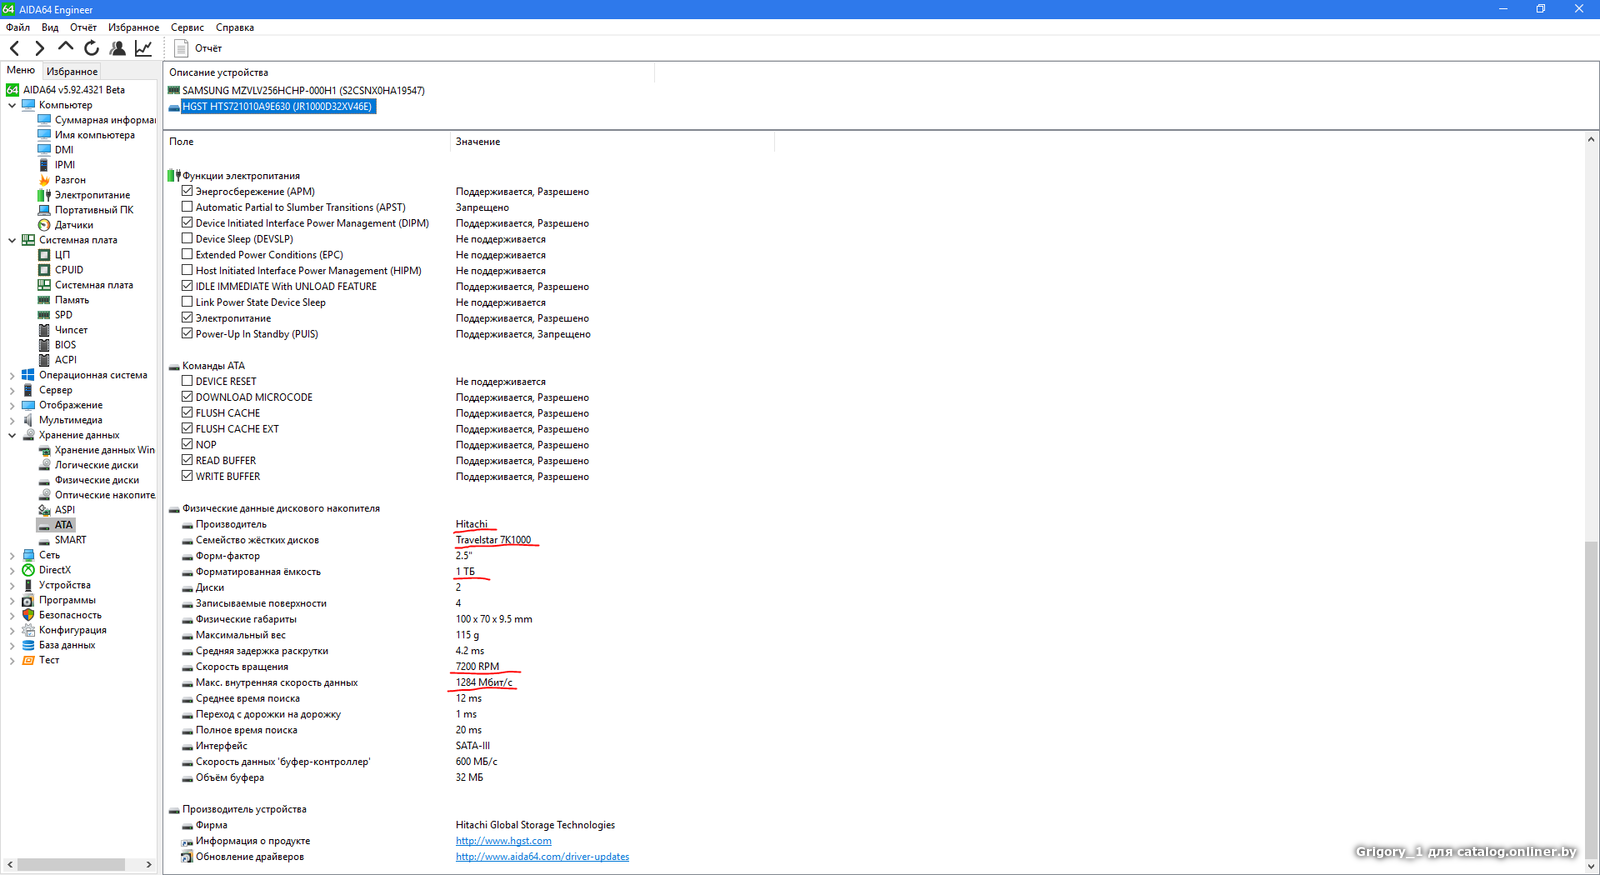Screen dimensions: 1600x875
Task: Expand the Операционная система node
Action: (12, 375)
